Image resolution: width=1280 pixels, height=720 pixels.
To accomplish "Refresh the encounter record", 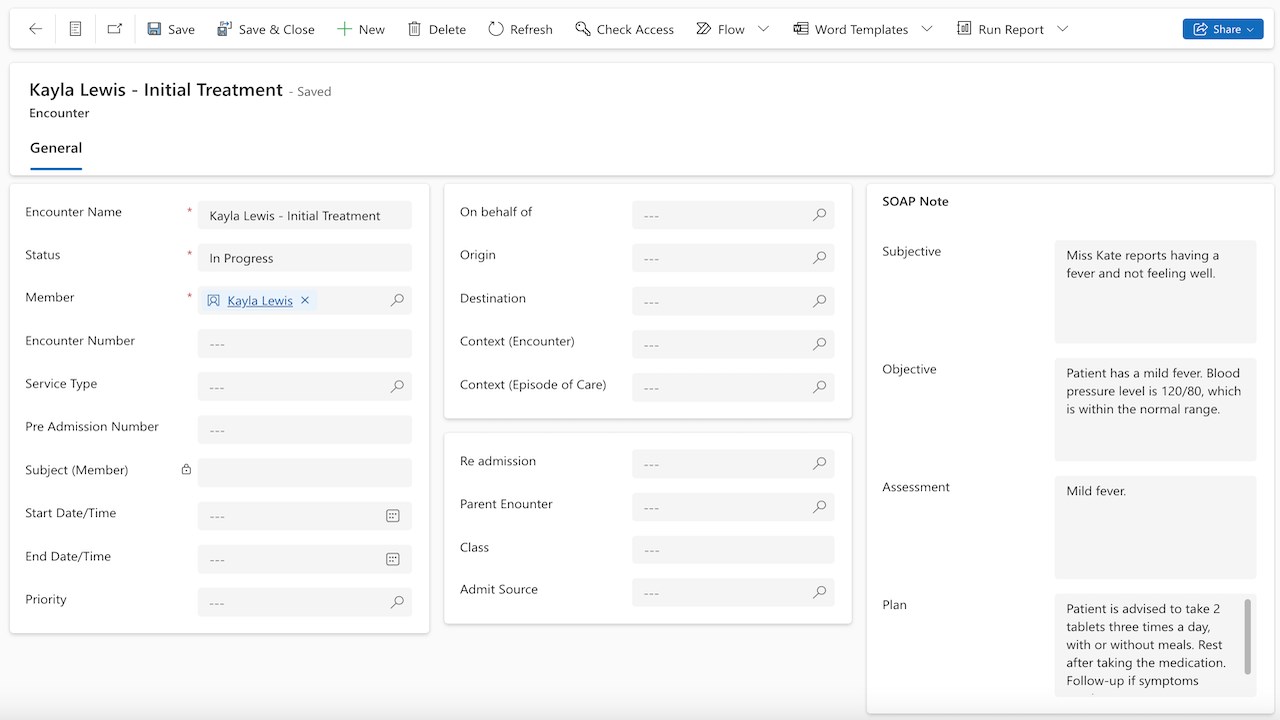I will click(520, 29).
